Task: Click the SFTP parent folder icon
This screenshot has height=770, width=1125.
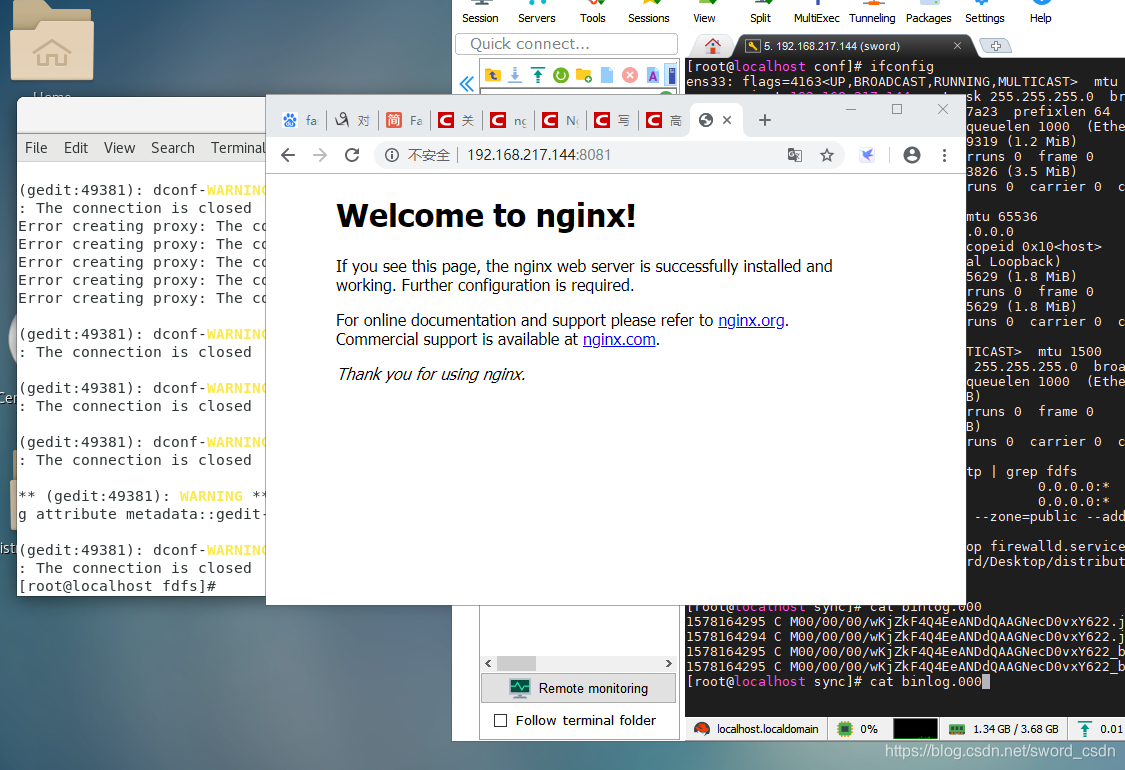Action: tap(493, 75)
